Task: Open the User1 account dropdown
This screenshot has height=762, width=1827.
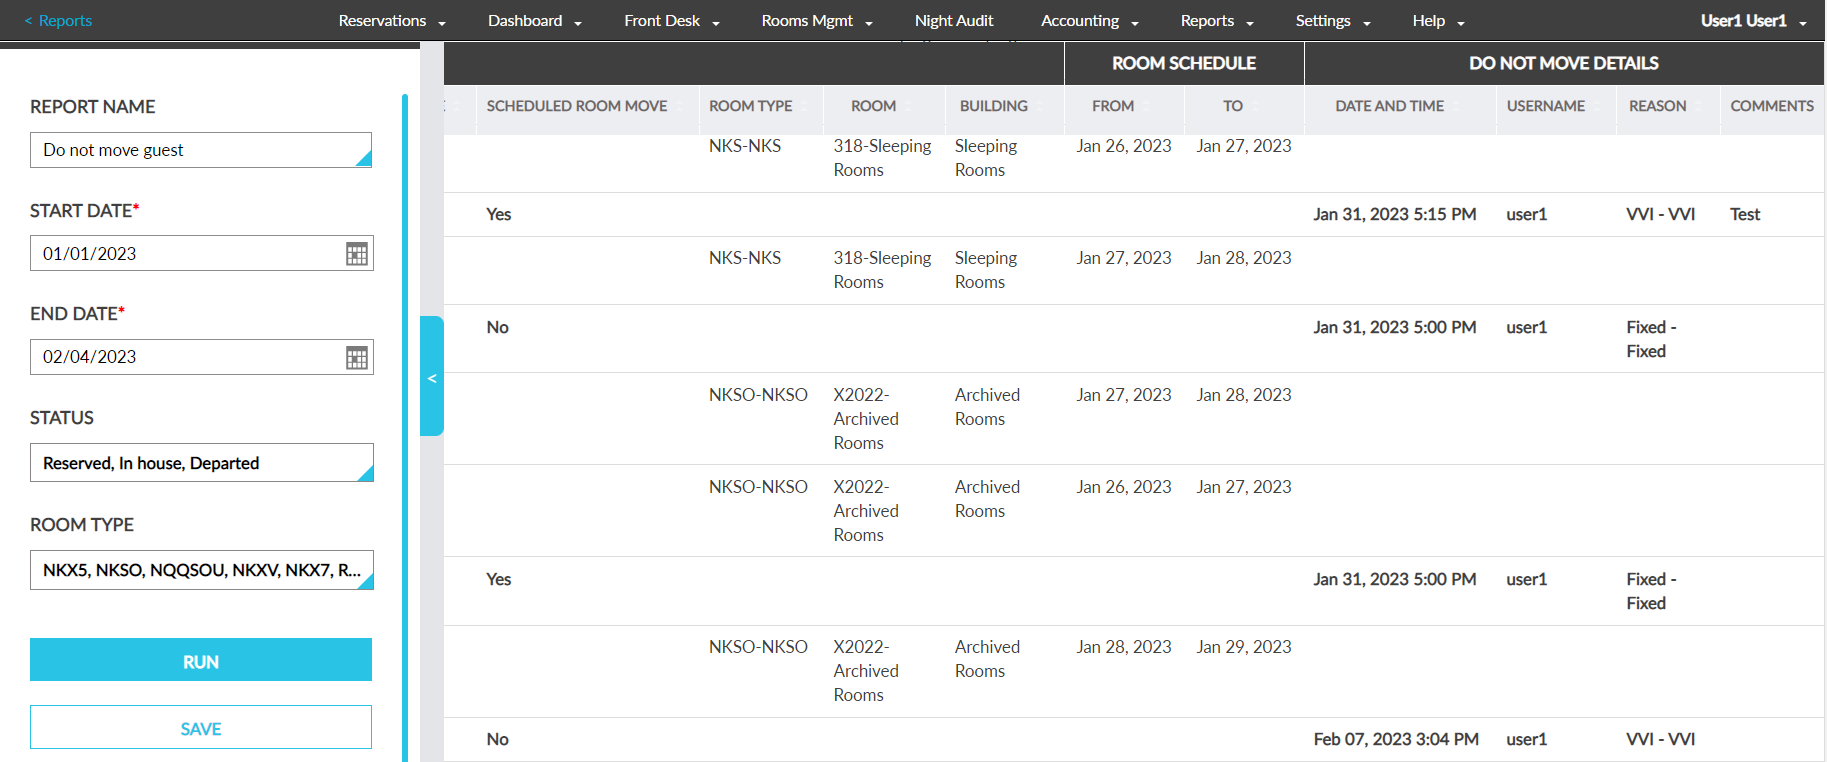Action: coord(1752,21)
